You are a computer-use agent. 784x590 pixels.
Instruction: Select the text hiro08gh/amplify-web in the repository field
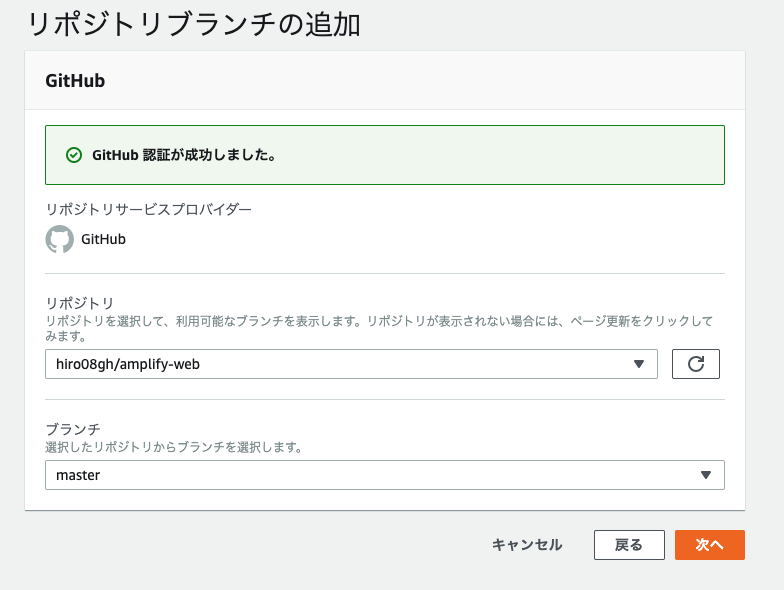(x=128, y=365)
